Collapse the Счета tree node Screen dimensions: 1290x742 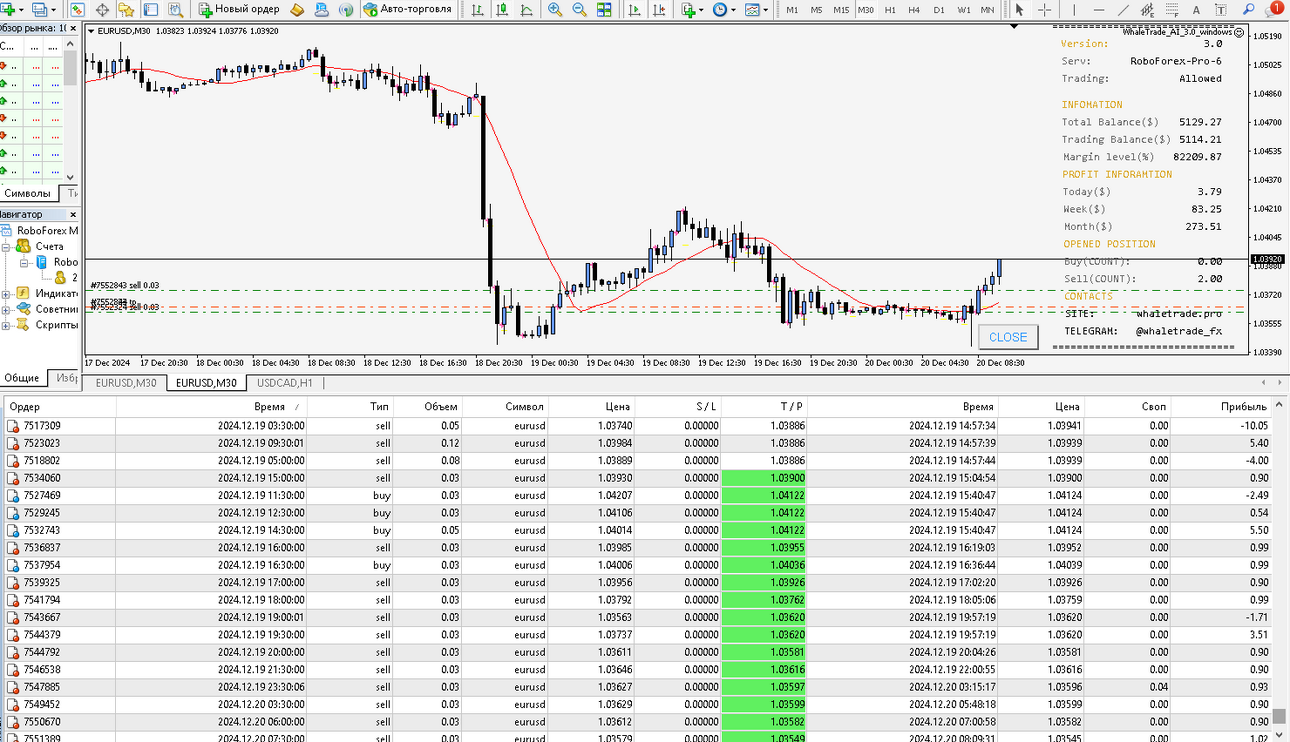(x=6, y=246)
